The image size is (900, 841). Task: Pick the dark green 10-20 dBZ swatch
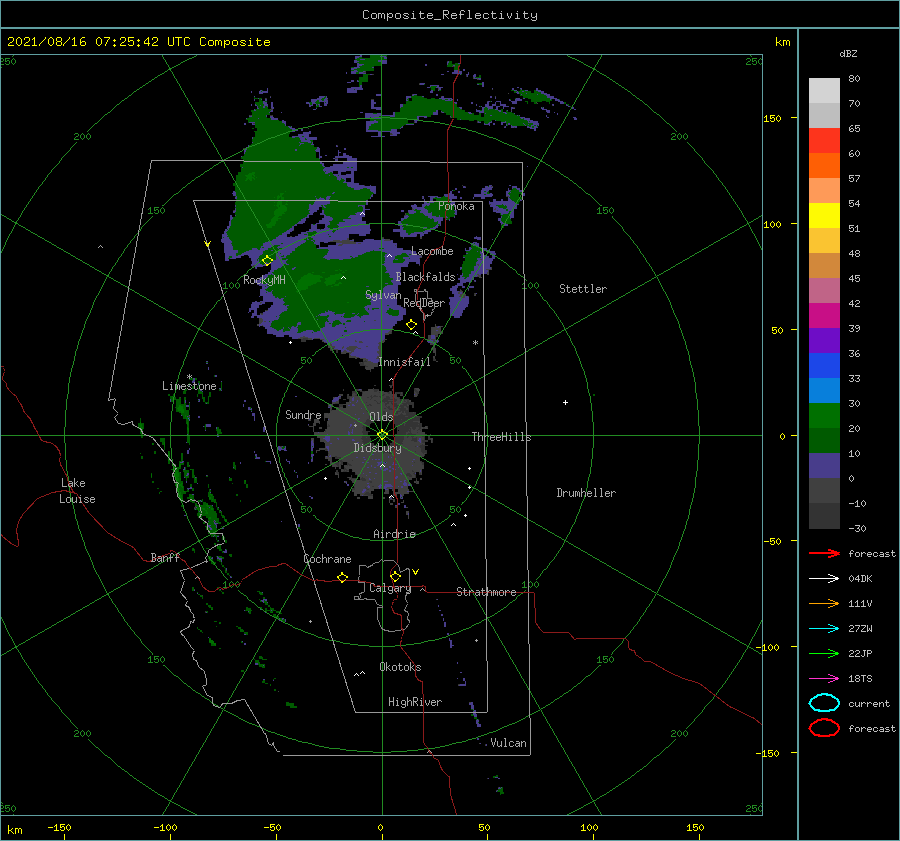click(x=824, y=441)
